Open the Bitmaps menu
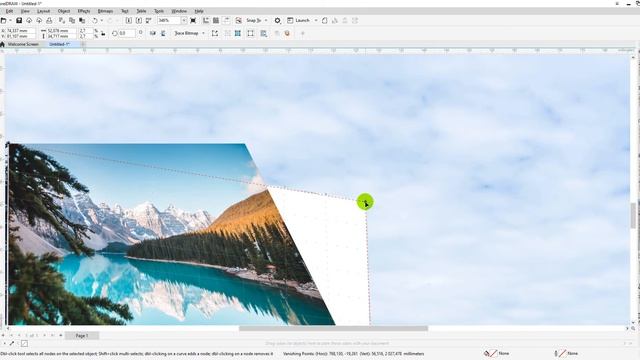Viewport: 640px width, 360px height. pyautogui.click(x=105, y=11)
